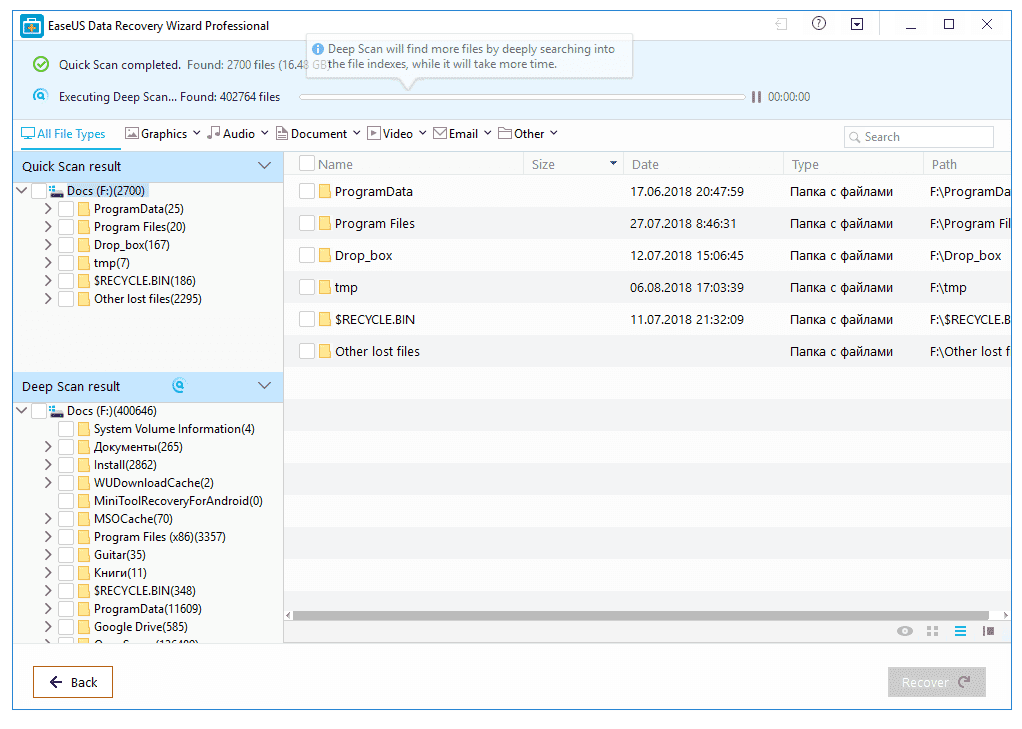The width and height of the screenshot is (1022, 729).
Task: Switch to thumbnail grid view
Action: [933, 631]
